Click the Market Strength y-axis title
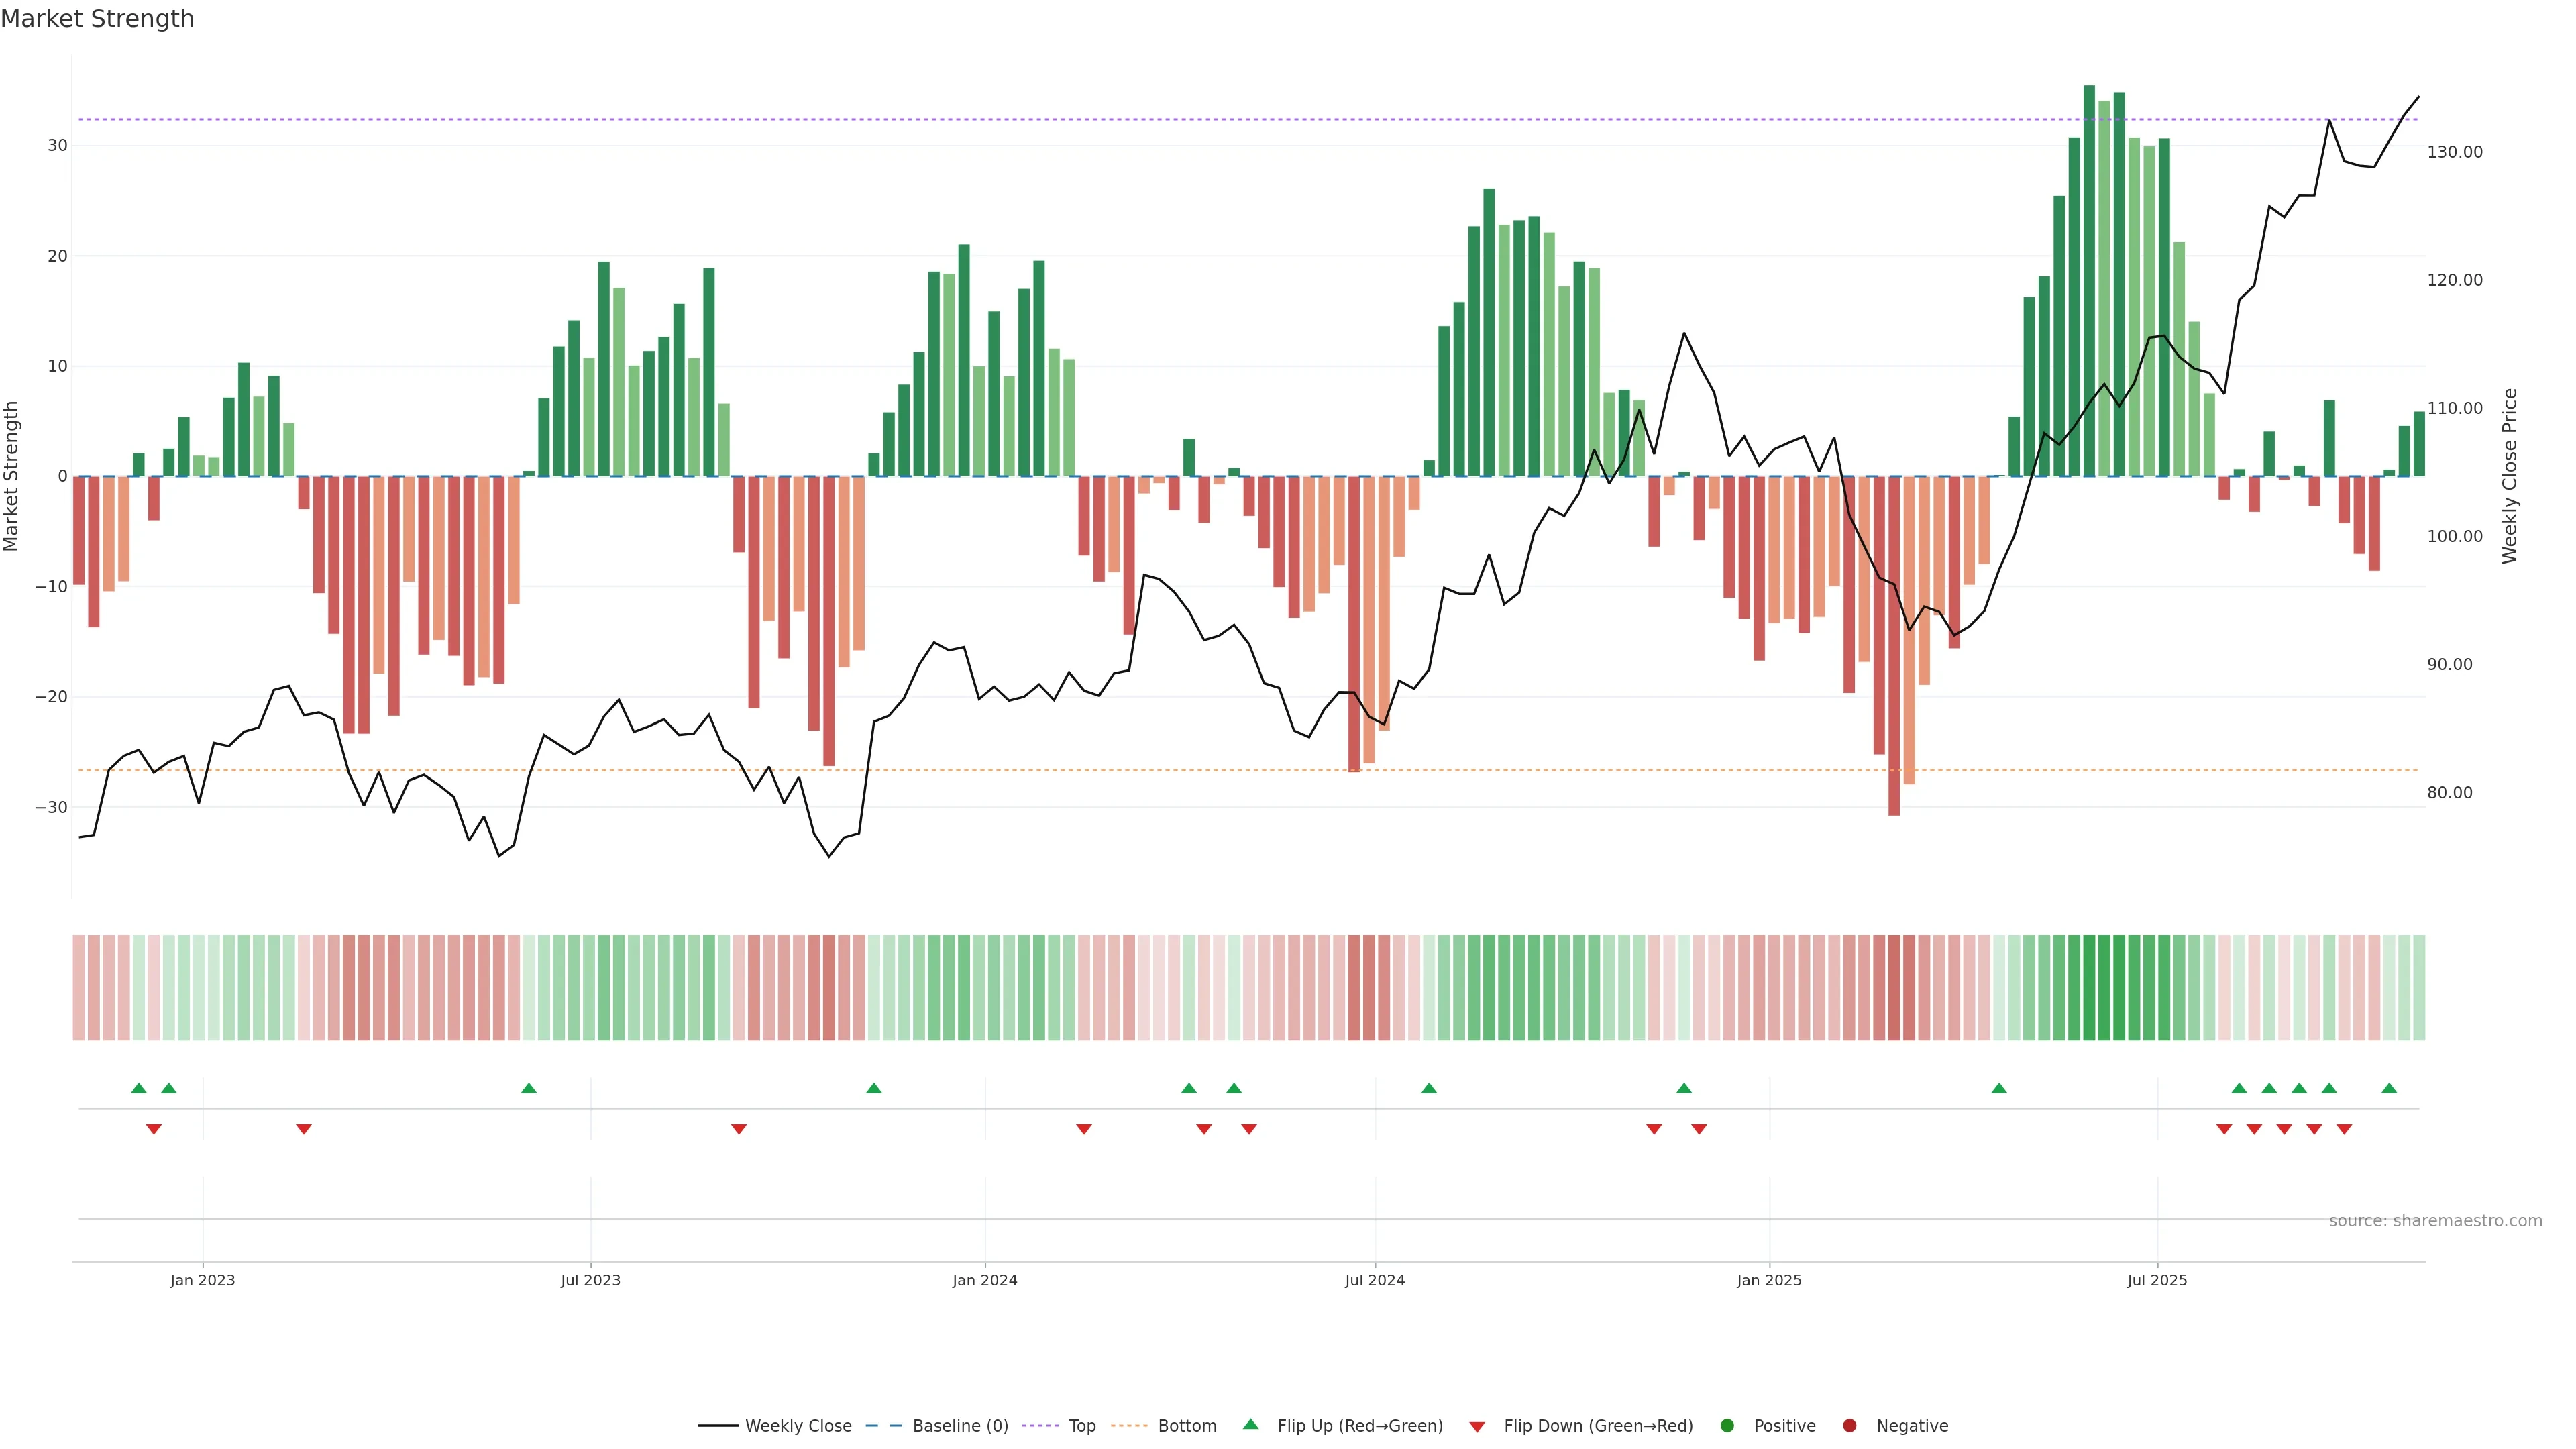2576x1449 pixels. click(x=12, y=476)
